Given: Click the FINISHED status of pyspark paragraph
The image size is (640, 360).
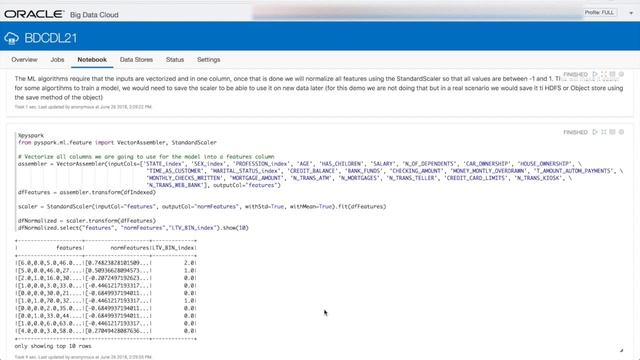Looking at the screenshot, I should 576,132.
